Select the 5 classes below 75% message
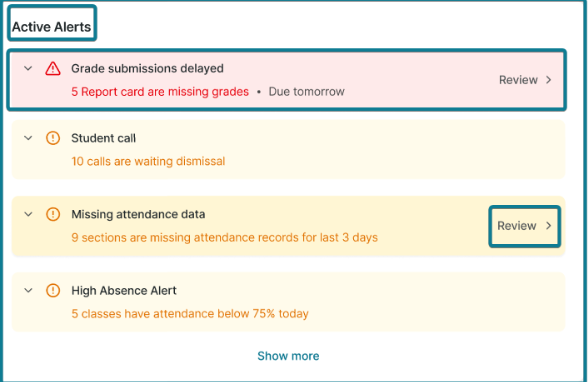Image resolution: width=588 pixels, height=382 pixels. pos(190,314)
